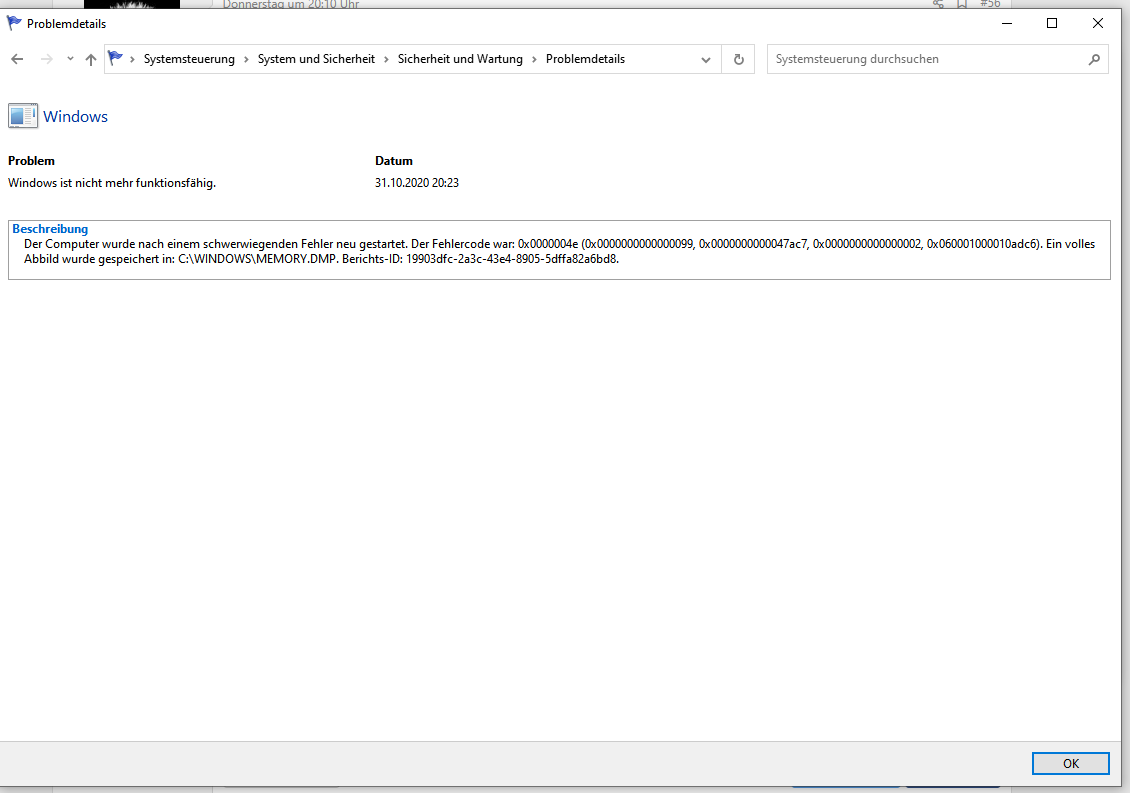The width and height of the screenshot is (1130, 793).
Task: Click the Problem column label
Action: [31, 161]
